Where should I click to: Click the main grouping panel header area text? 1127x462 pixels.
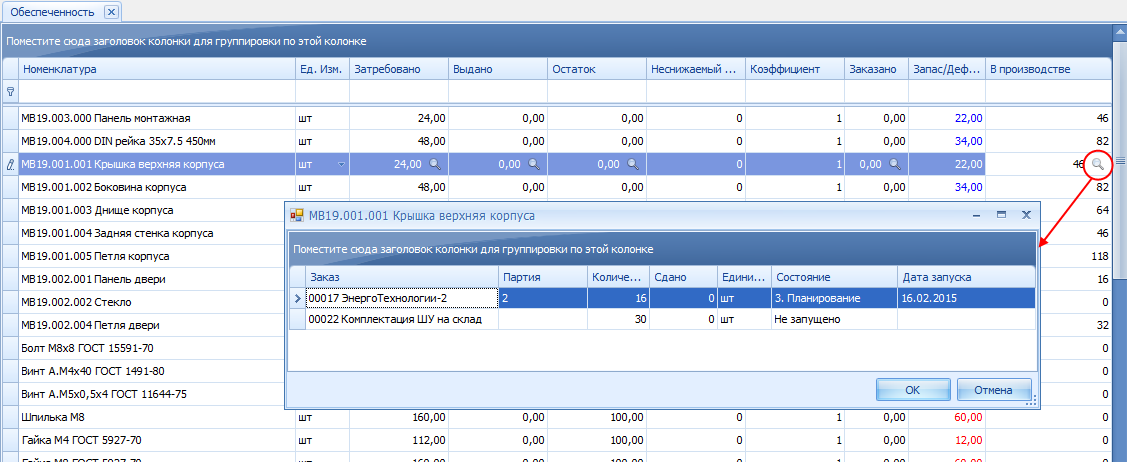point(187,42)
